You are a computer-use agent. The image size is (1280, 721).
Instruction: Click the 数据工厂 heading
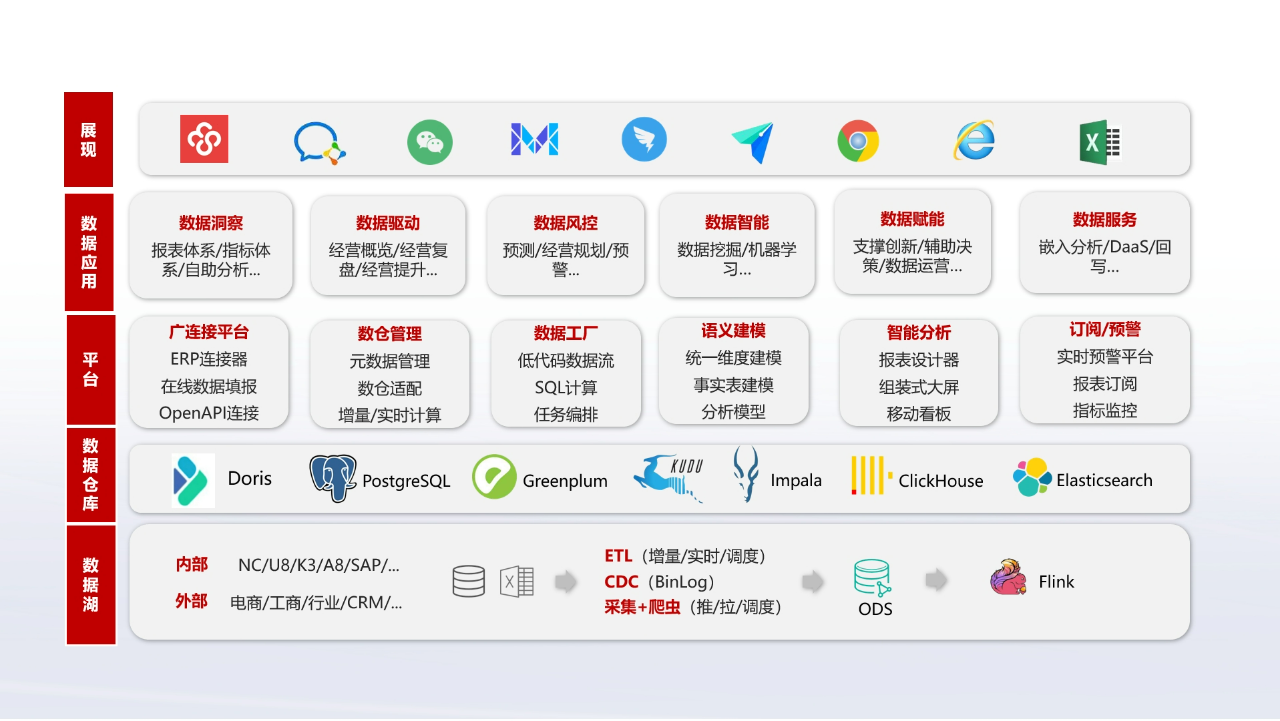pos(566,333)
